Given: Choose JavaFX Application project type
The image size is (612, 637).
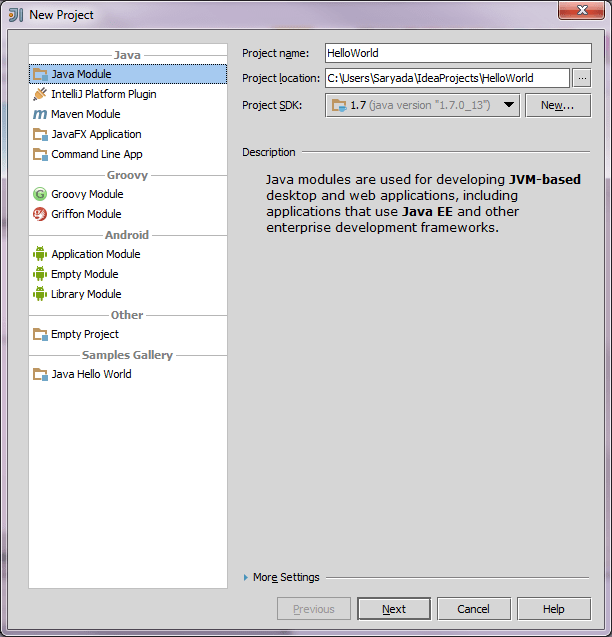Looking at the screenshot, I should point(128,134).
